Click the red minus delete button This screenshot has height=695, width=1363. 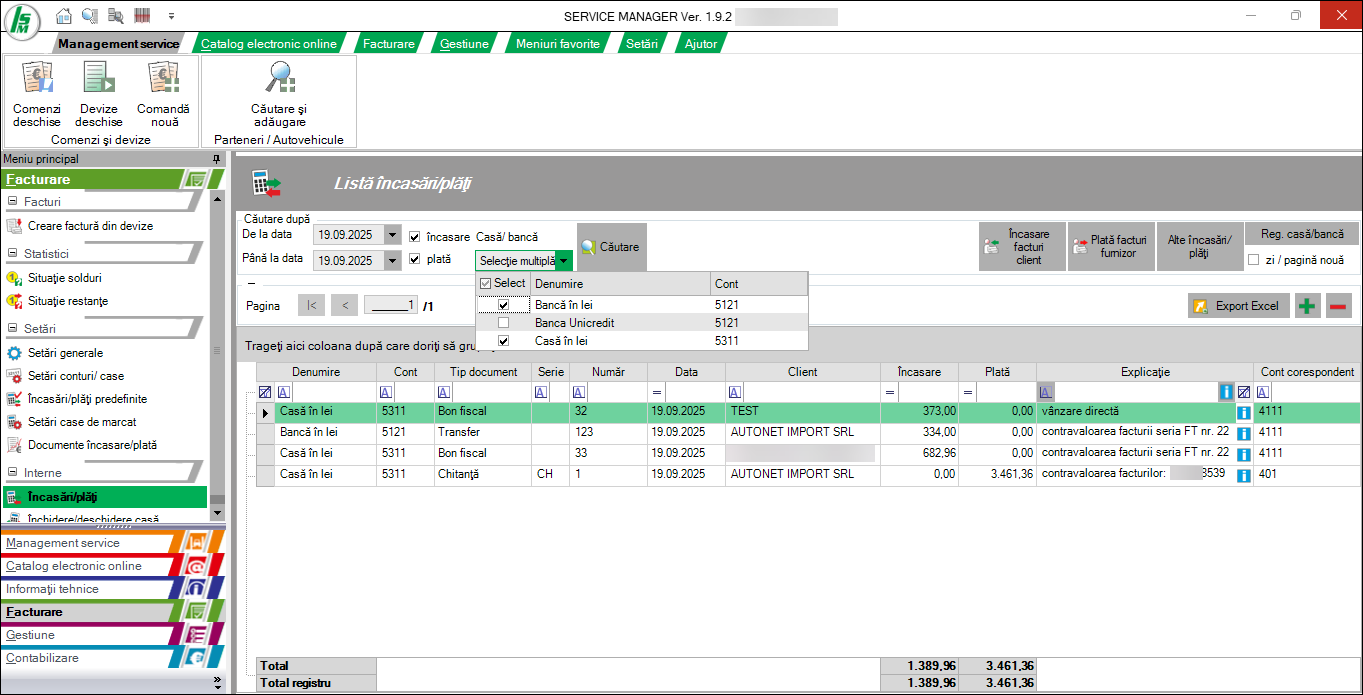coord(1338,306)
